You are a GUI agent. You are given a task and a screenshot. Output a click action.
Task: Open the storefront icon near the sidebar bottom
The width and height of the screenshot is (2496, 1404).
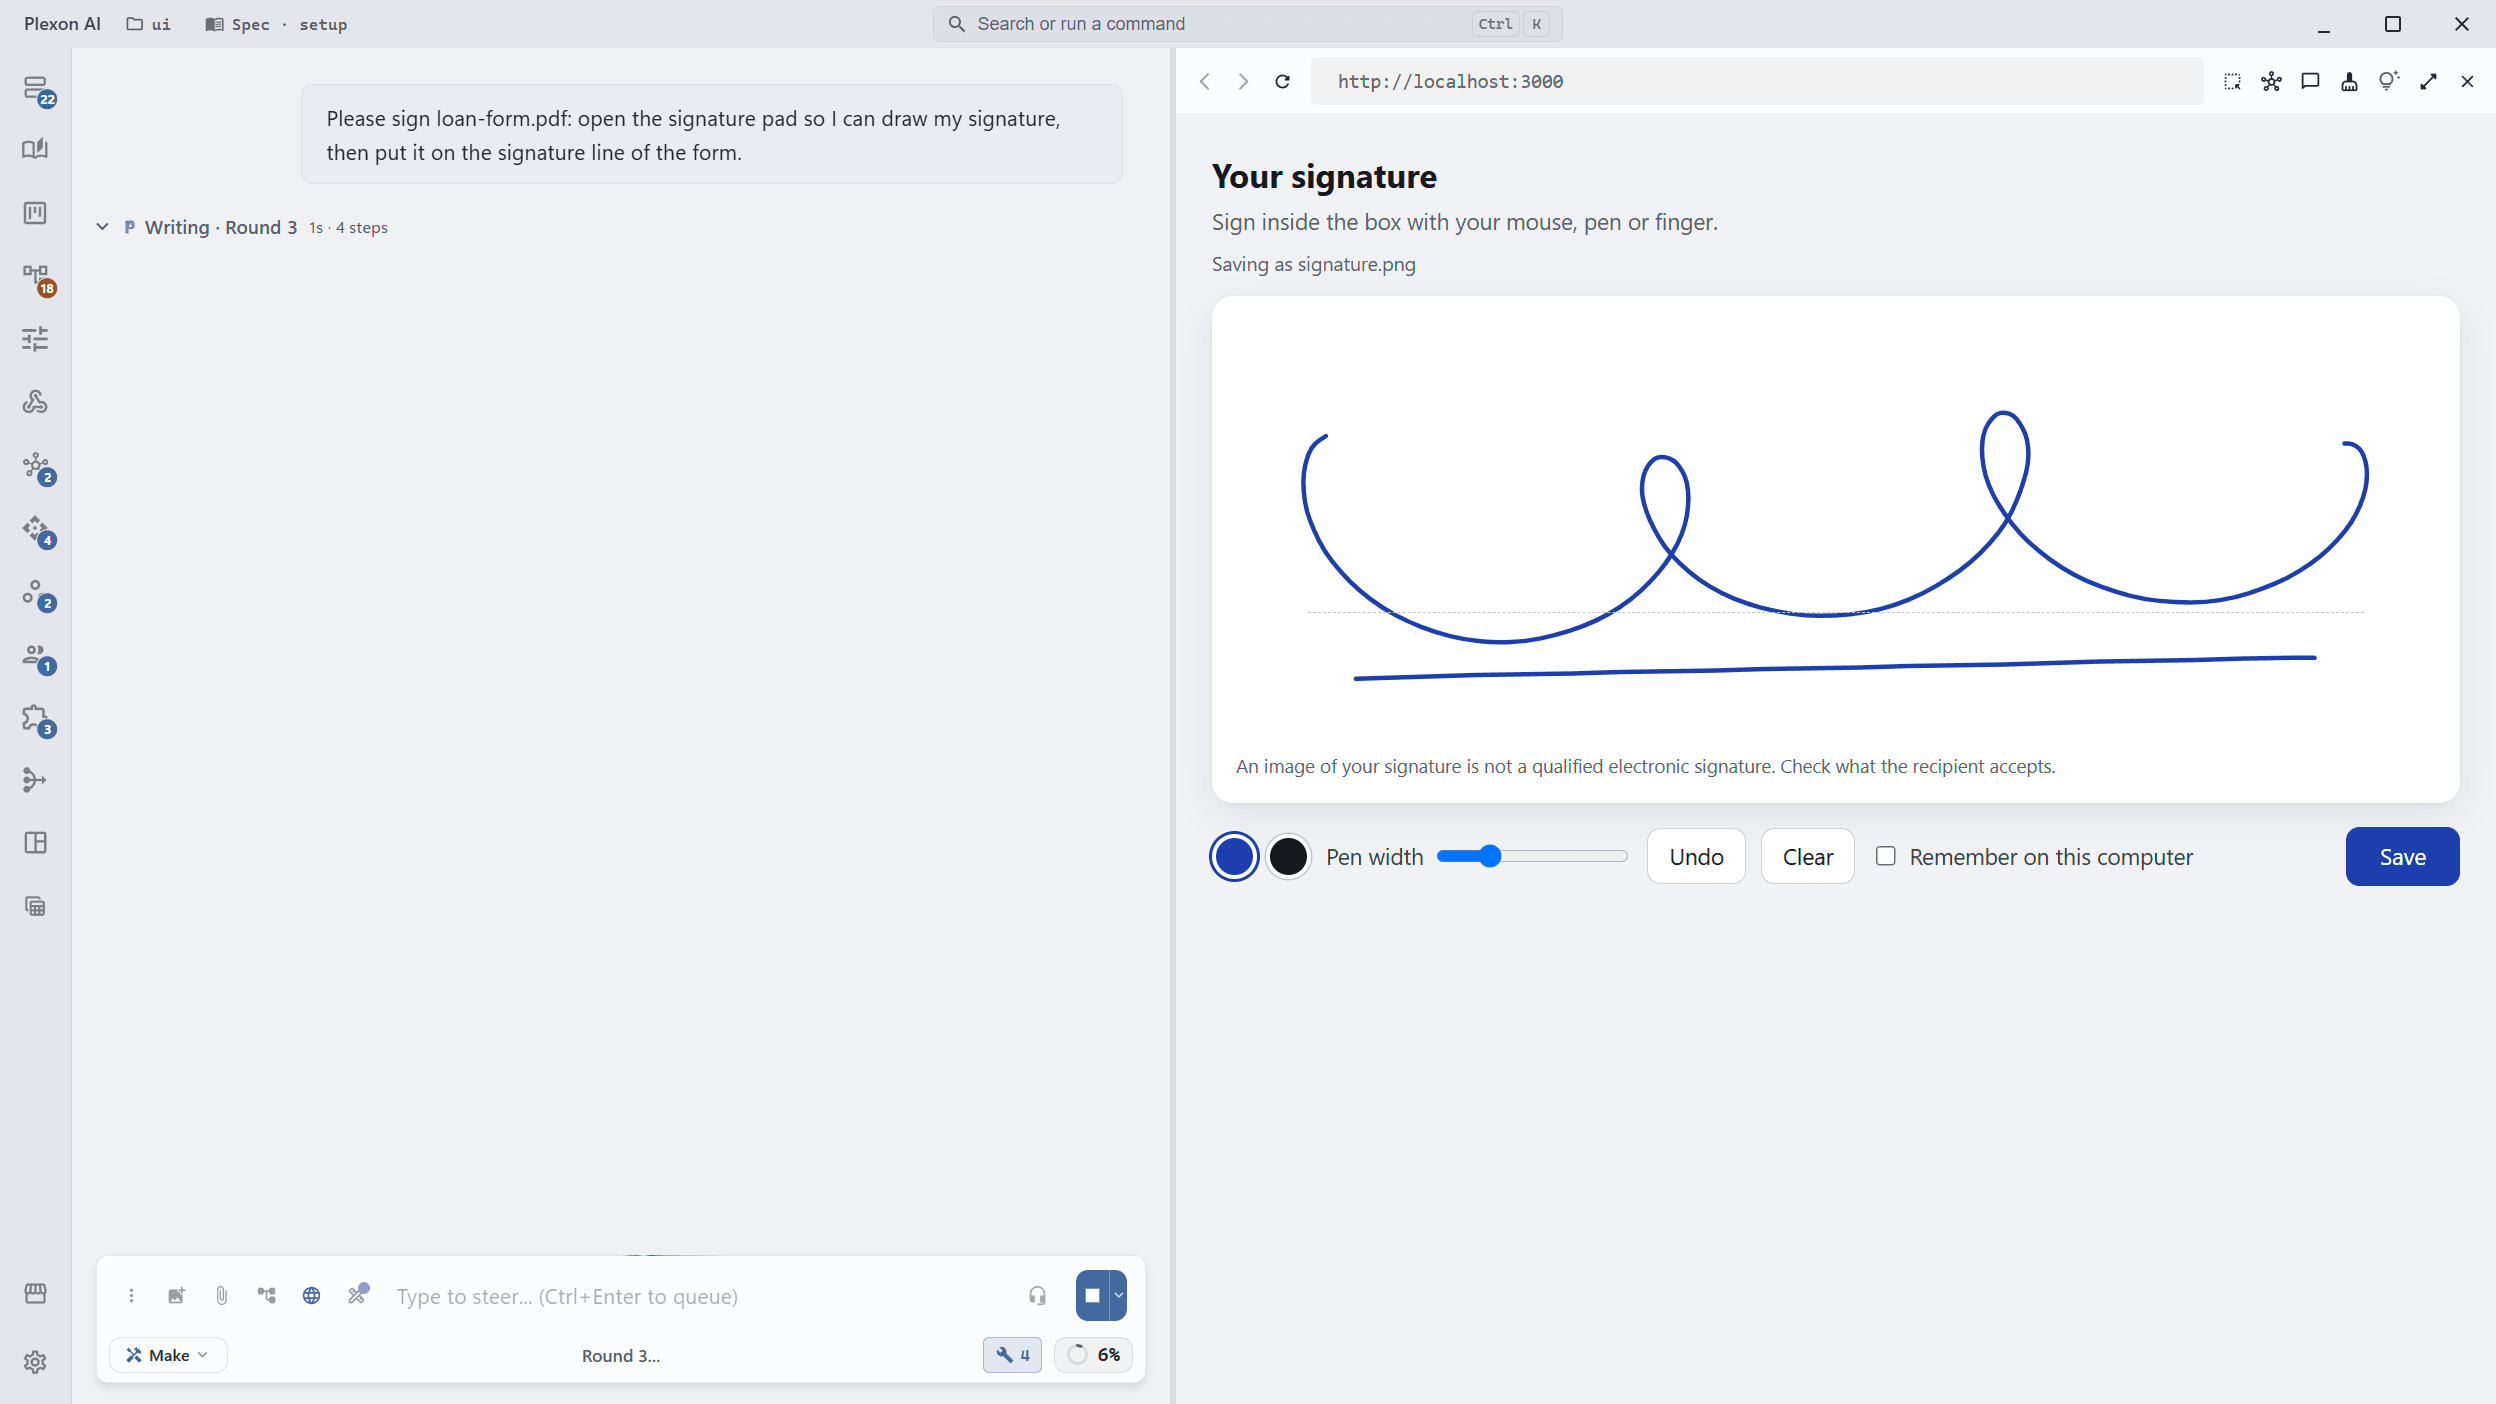pos(35,1294)
